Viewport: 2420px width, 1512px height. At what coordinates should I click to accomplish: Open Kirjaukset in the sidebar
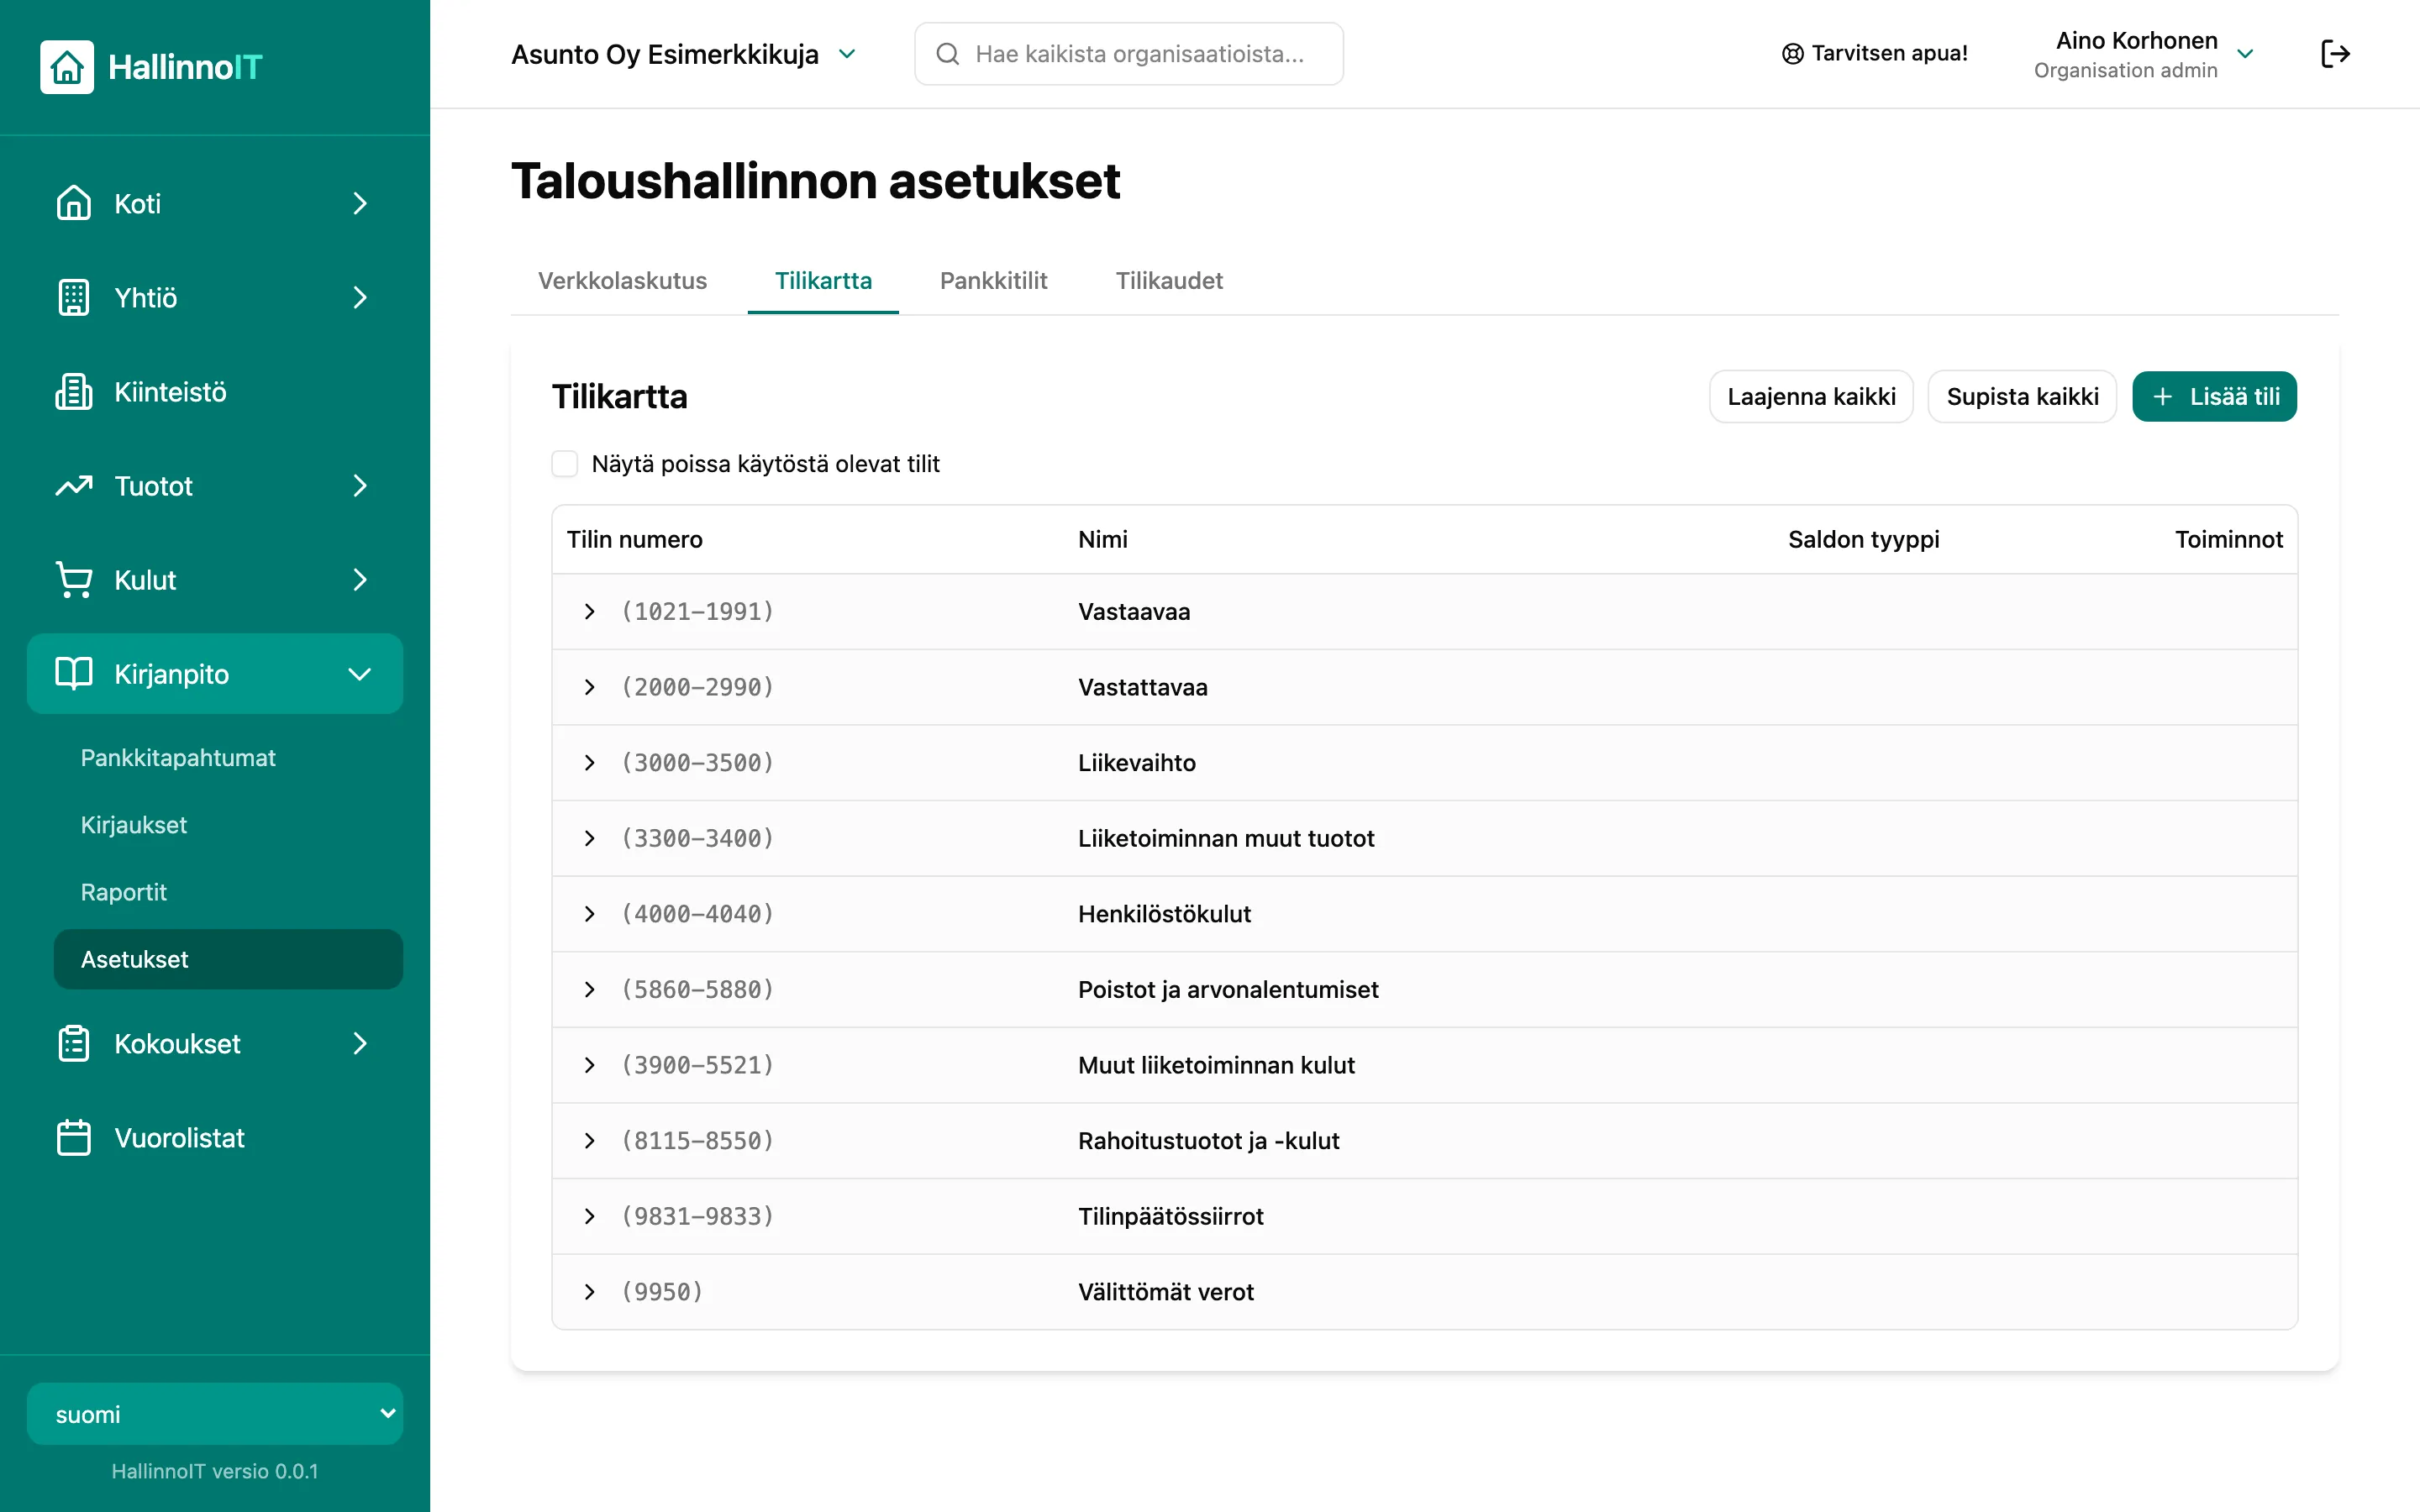(x=134, y=825)
